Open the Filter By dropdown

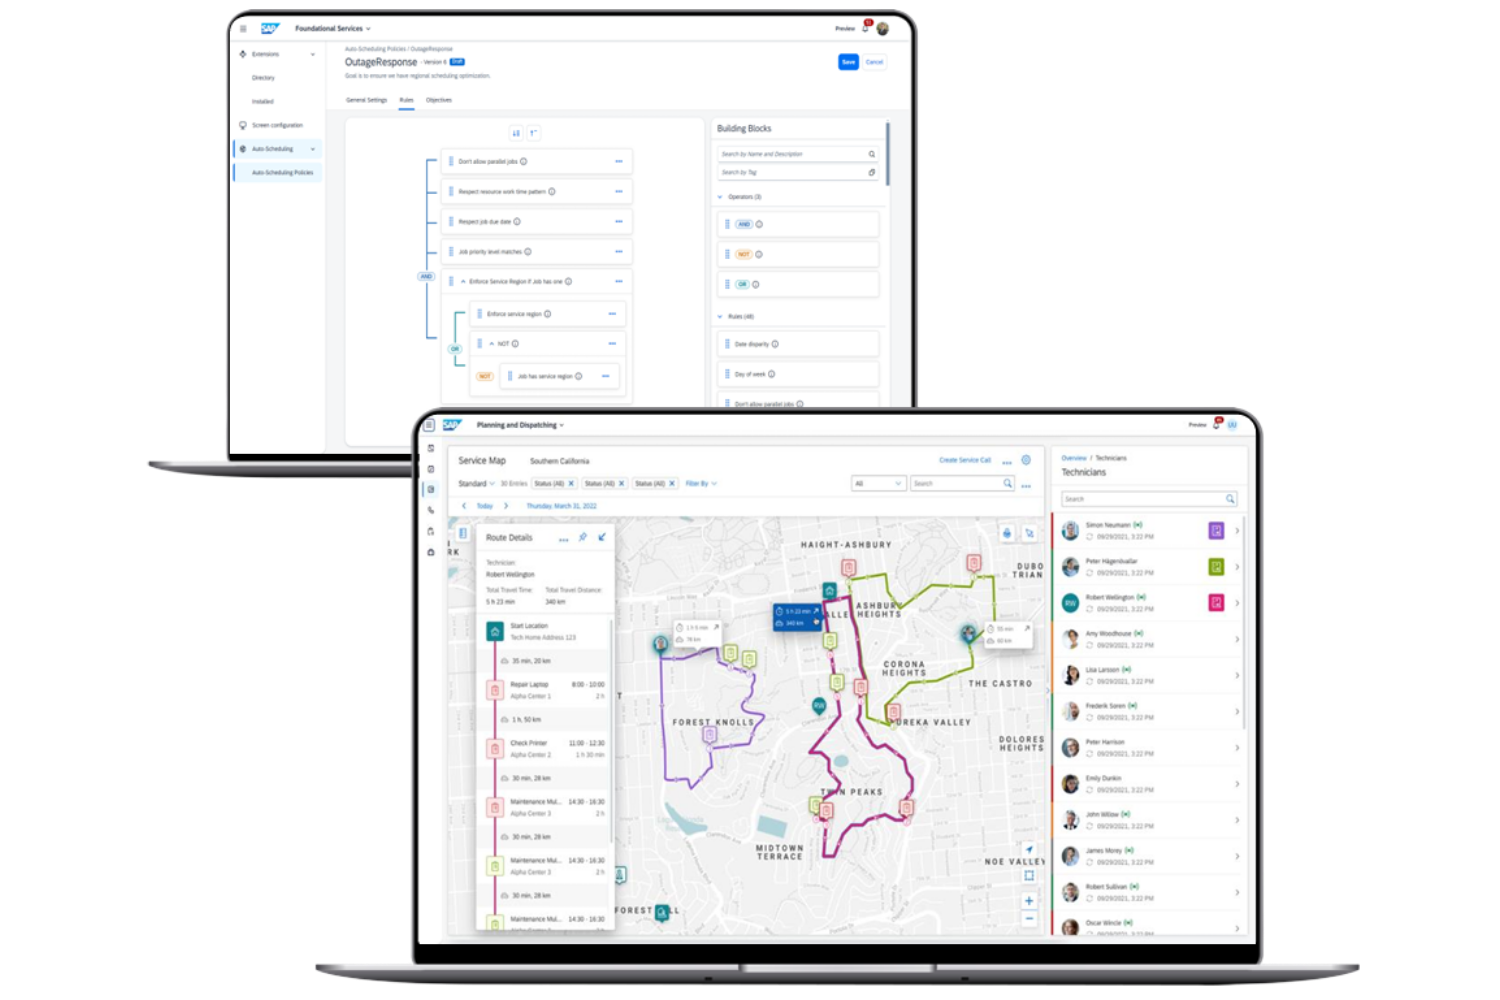(x=701, y=483)
